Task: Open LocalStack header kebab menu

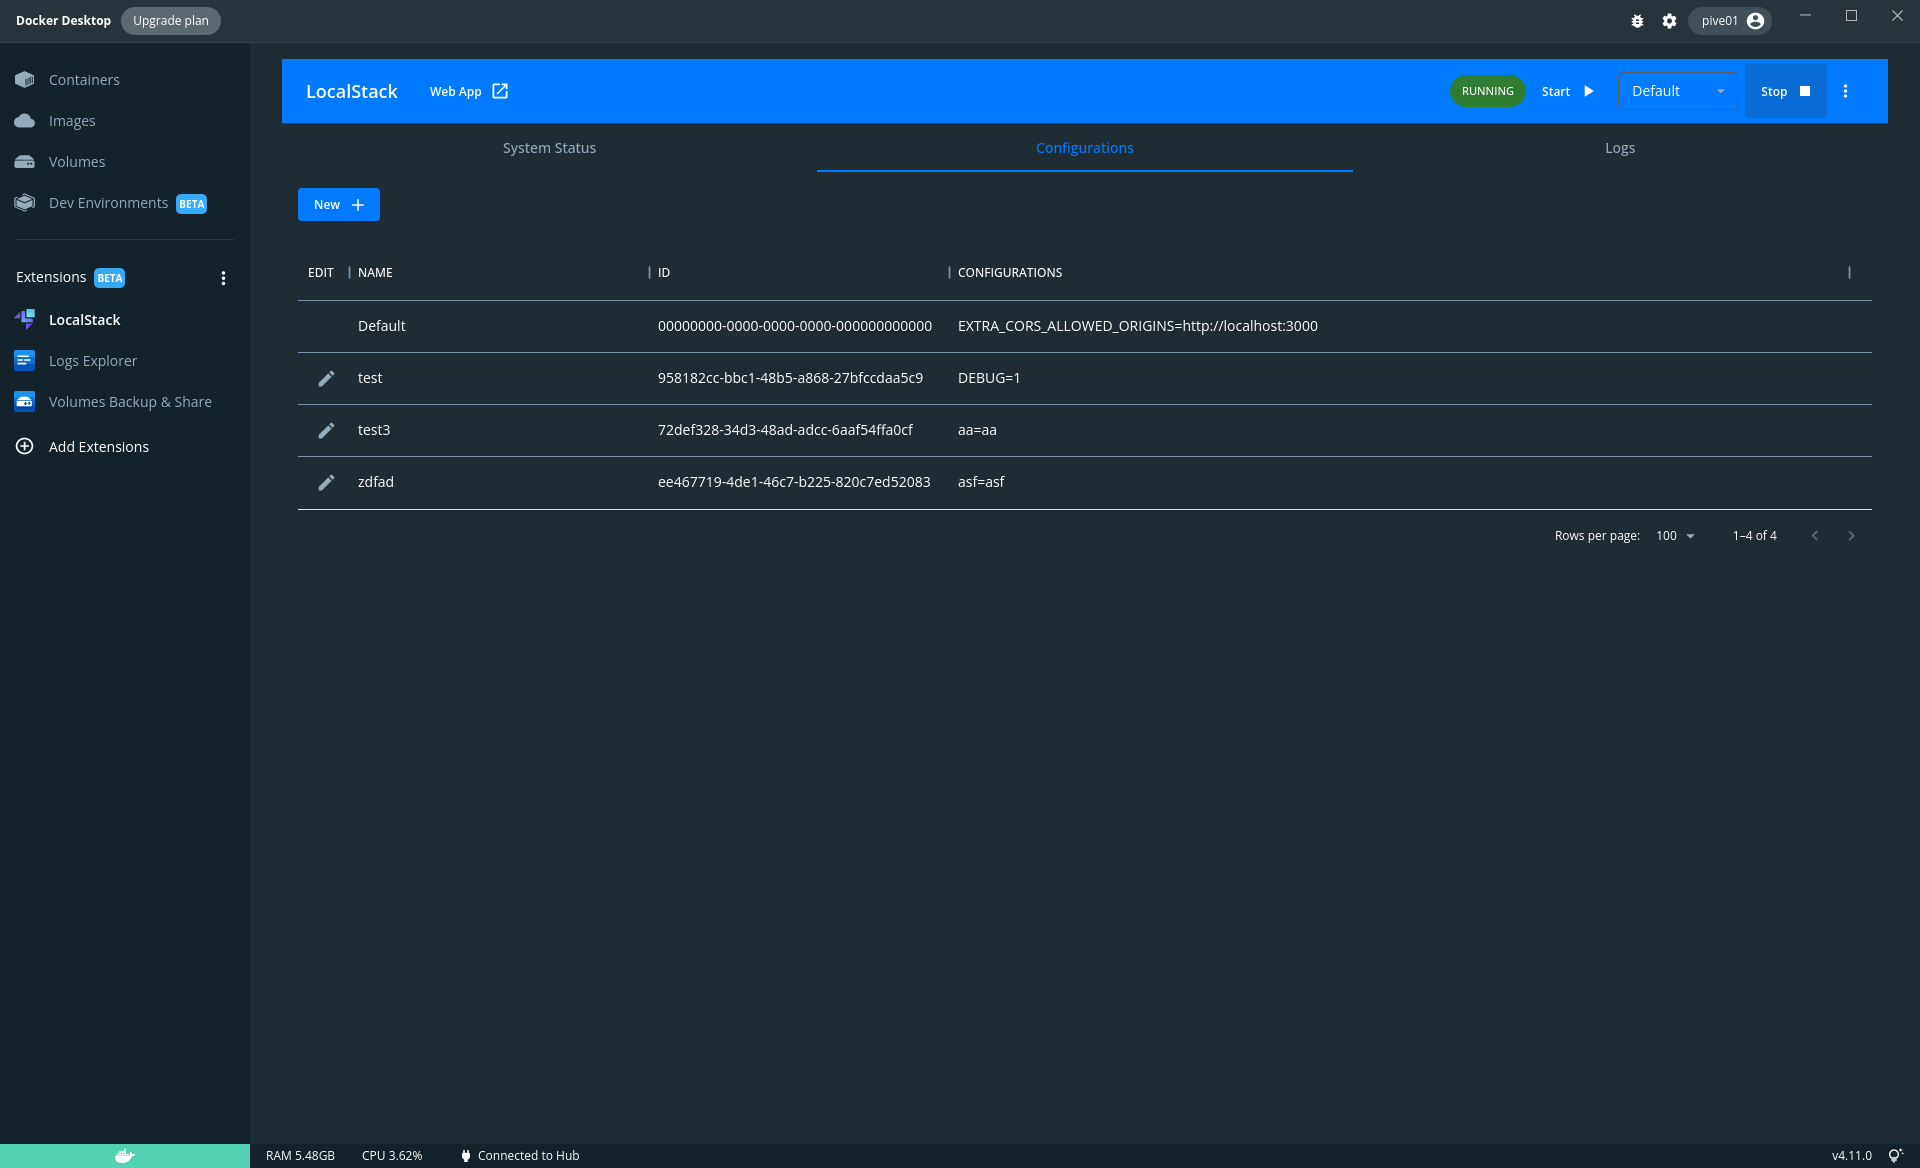Action: 1845,91
